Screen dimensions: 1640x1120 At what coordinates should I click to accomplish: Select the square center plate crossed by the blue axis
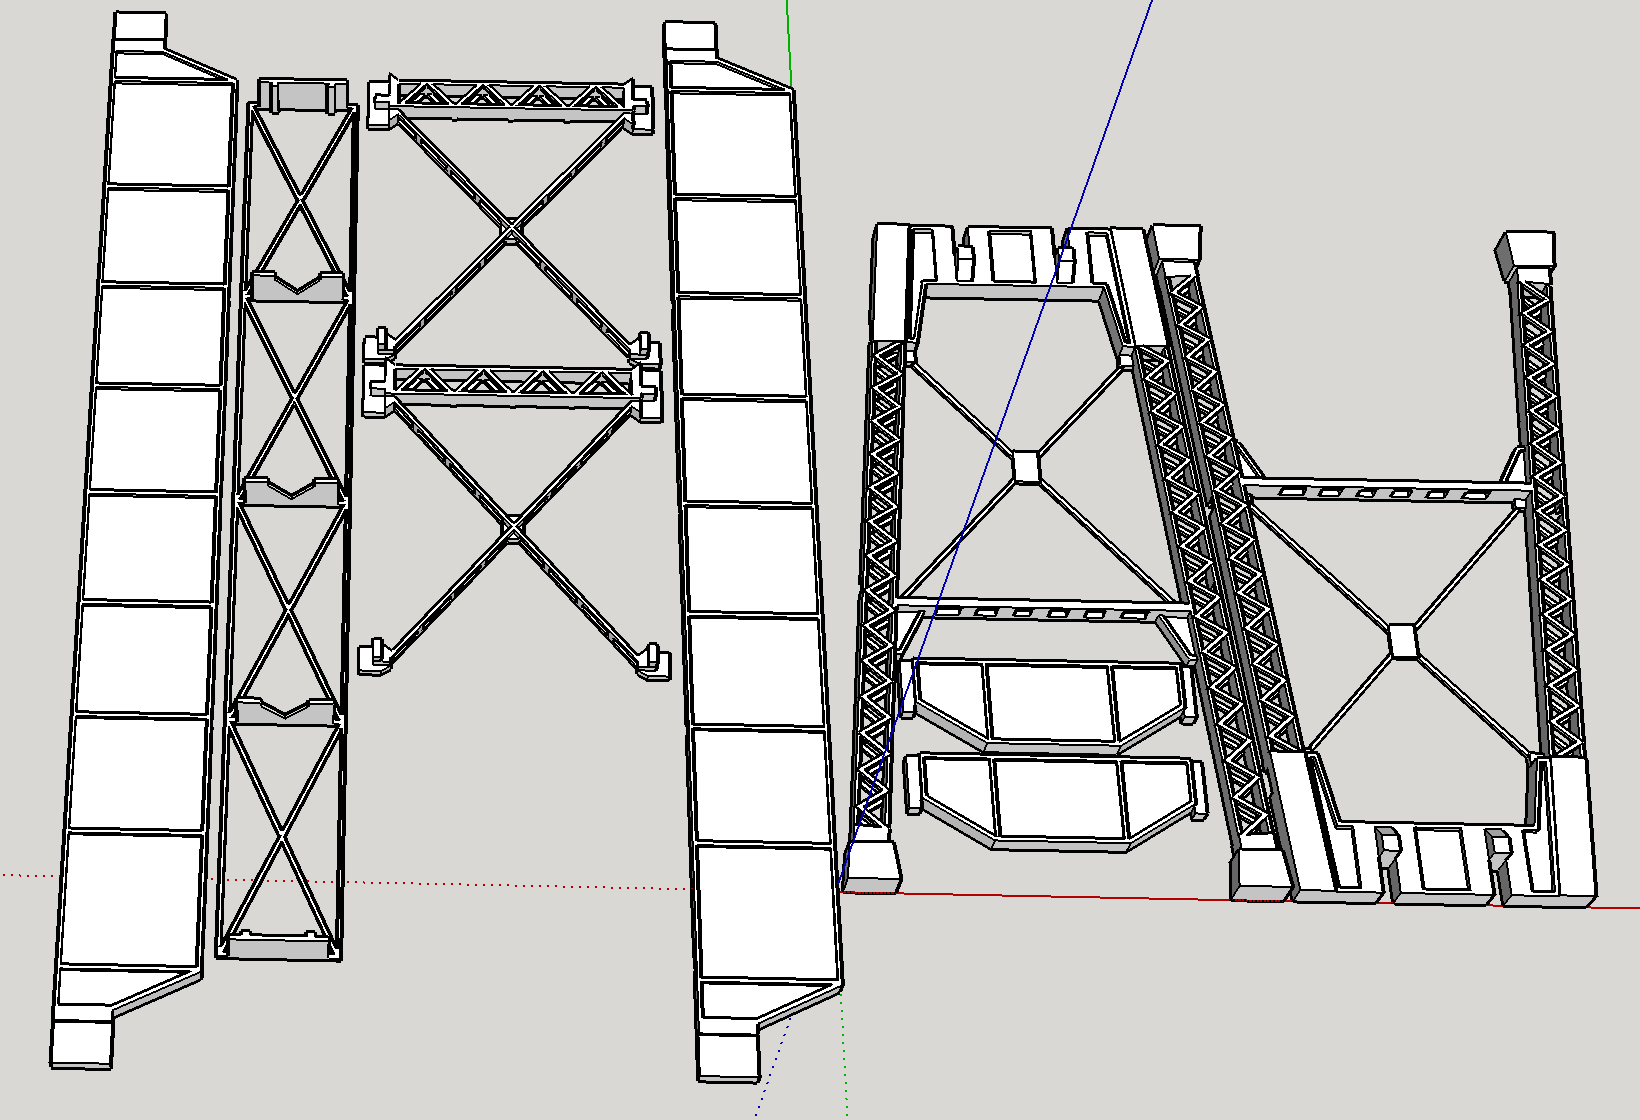click(1027, 467)
